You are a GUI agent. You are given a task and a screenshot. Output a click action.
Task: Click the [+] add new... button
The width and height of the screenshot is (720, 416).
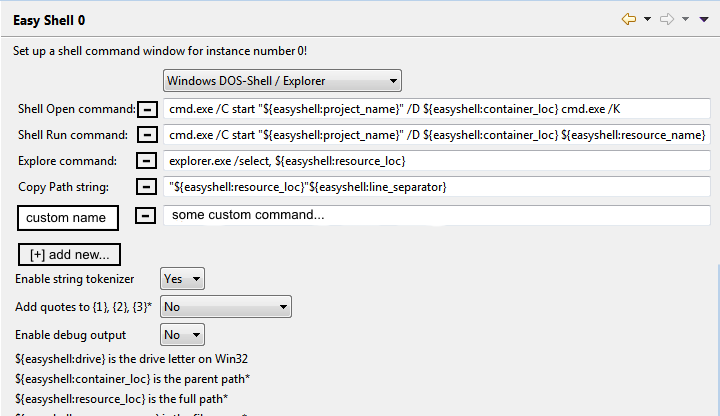point(69,254)
